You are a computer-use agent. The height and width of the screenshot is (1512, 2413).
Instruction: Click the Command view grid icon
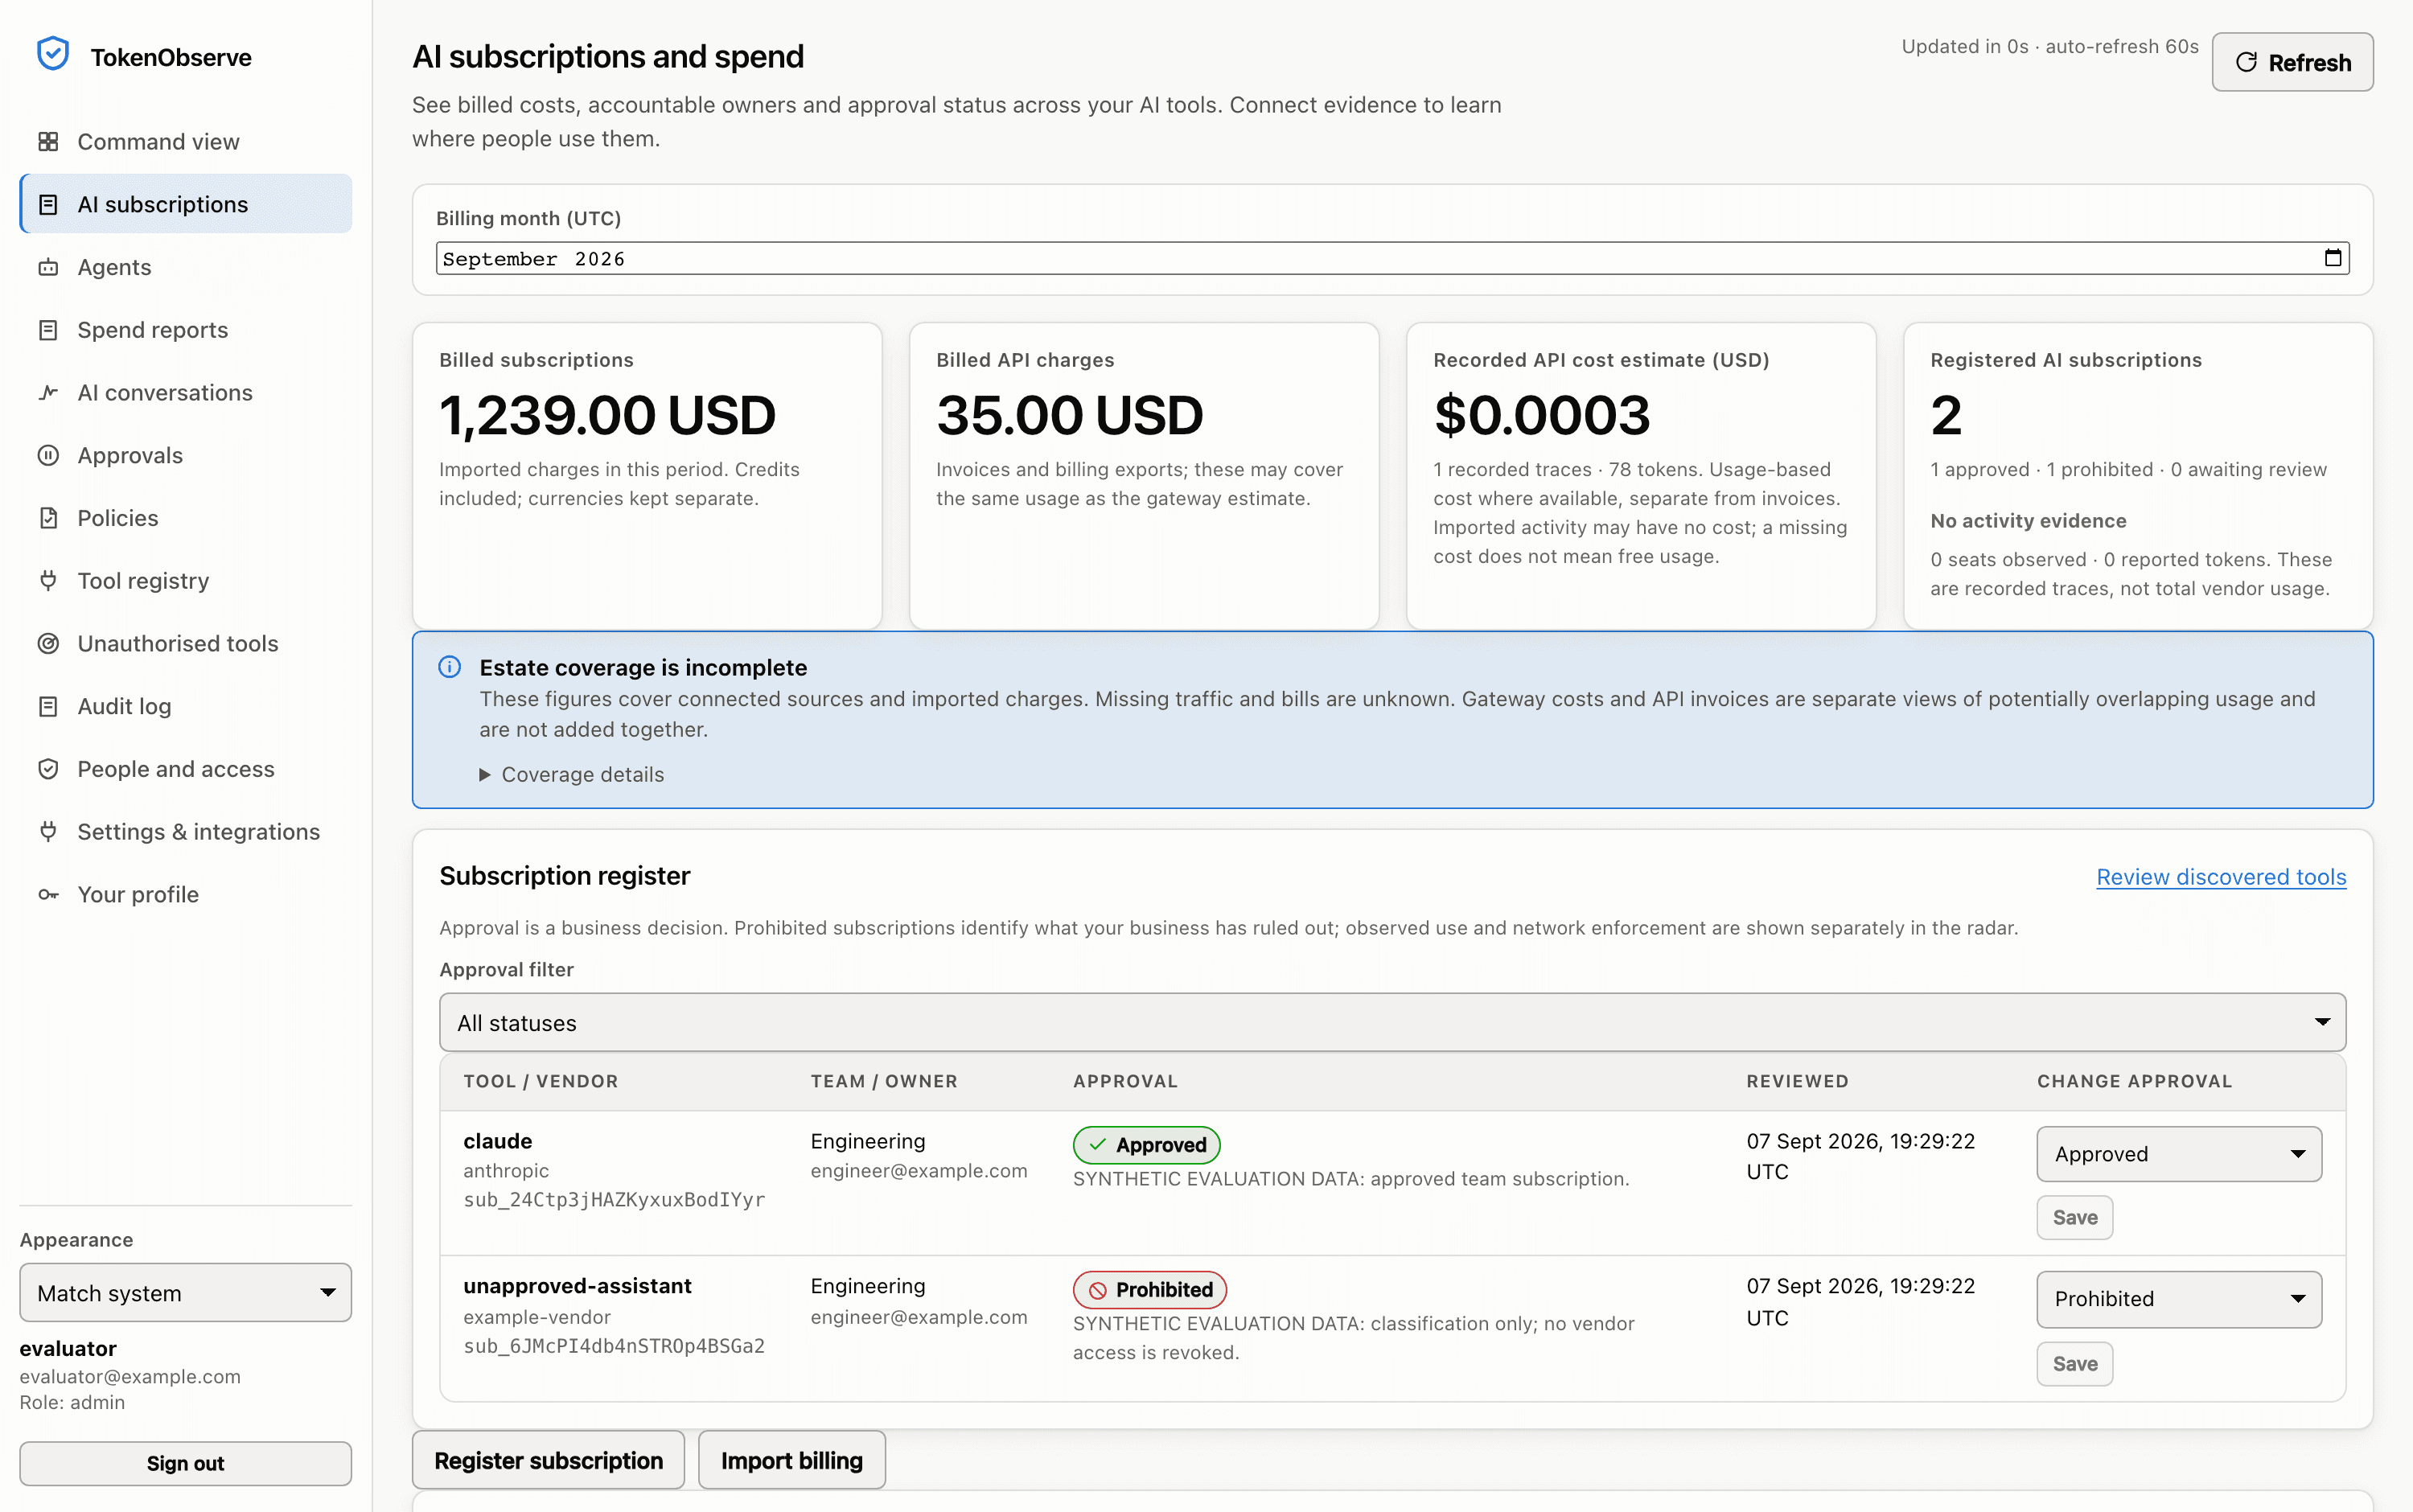(48, 141)
